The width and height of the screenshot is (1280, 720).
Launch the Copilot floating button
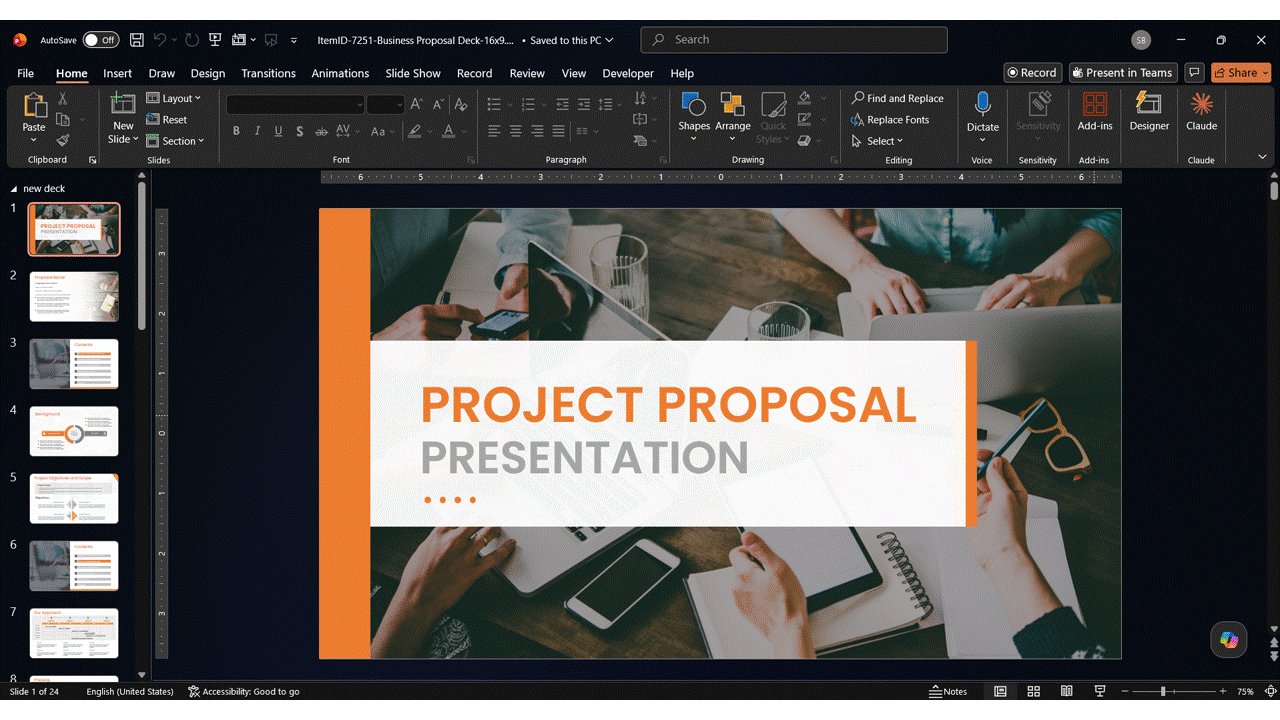[x=1229, y=640]
